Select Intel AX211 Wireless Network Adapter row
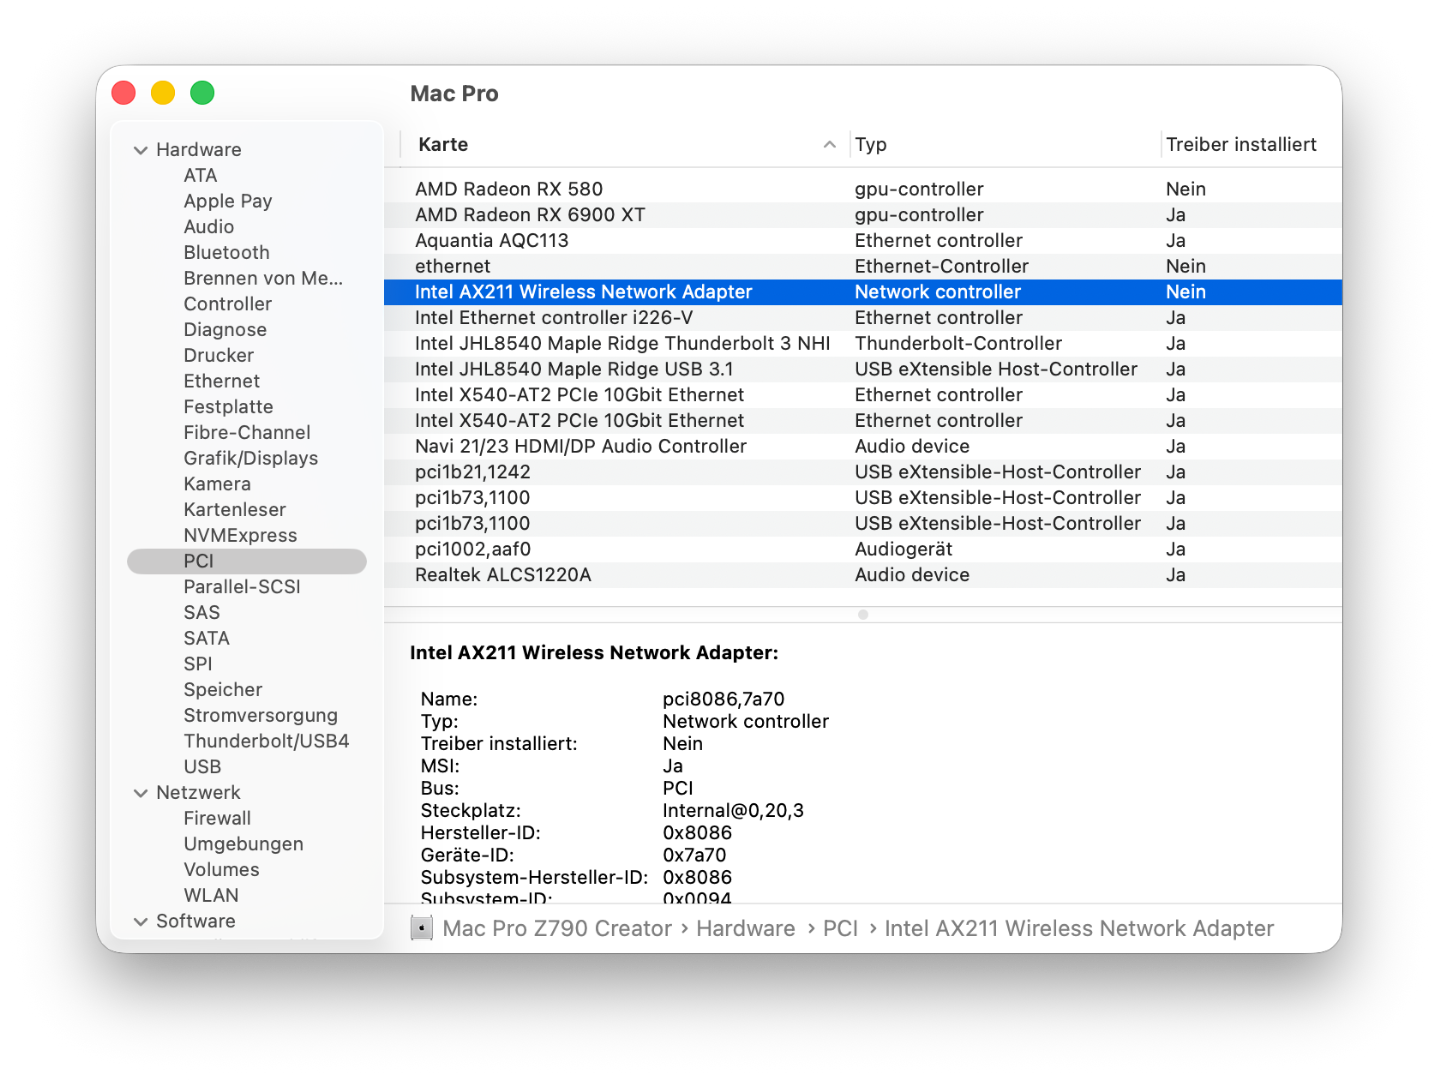Viewport: 1438px width, 1080px height. click(x=863, y=292)
